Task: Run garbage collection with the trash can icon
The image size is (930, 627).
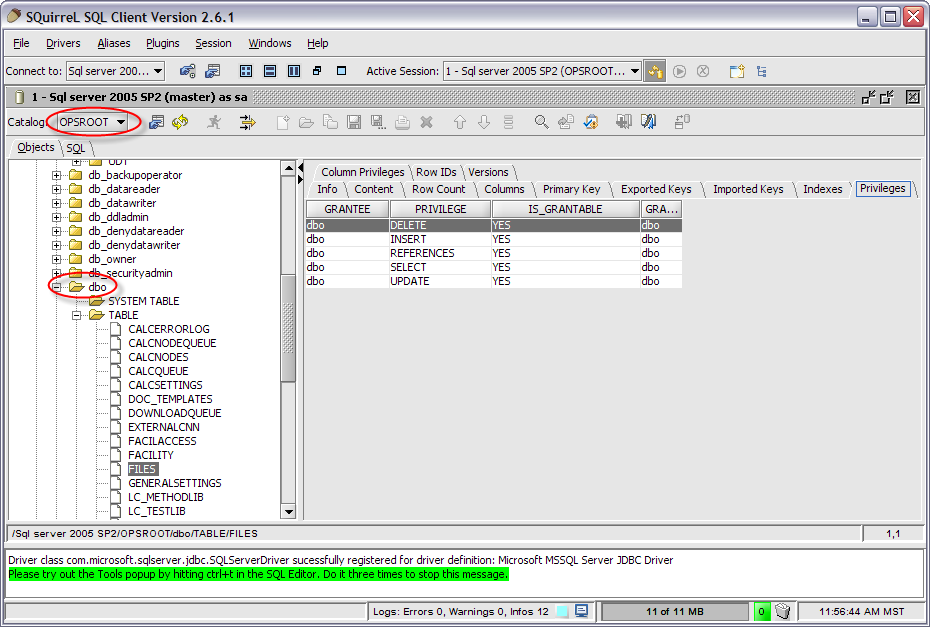Action: click(783, 611)
